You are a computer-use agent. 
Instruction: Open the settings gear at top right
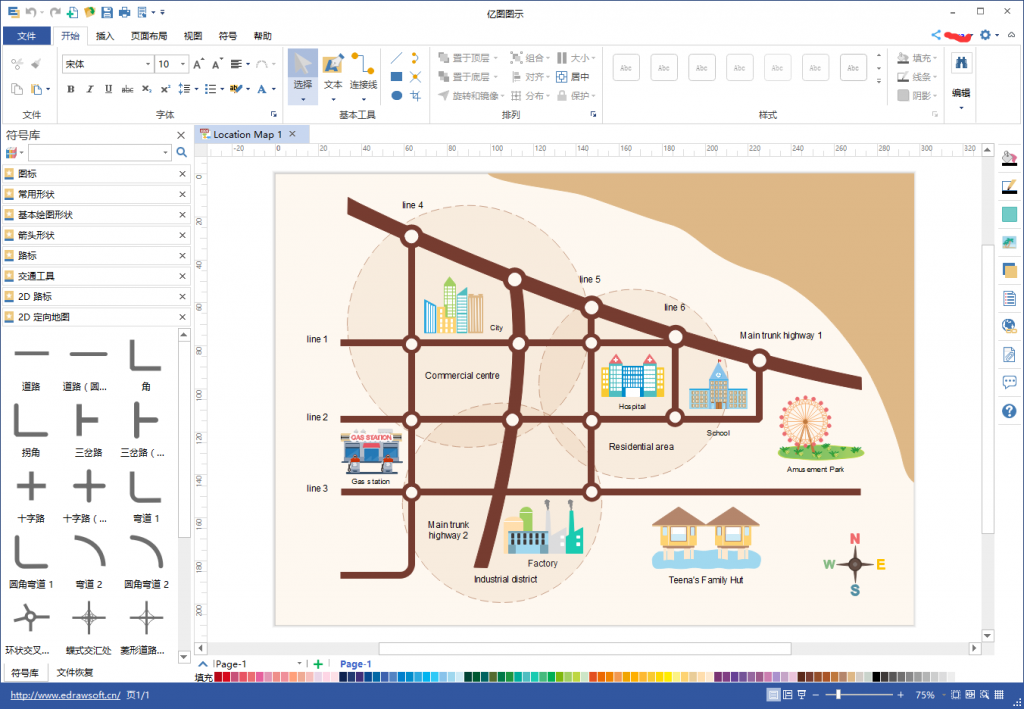coord(985,35)
